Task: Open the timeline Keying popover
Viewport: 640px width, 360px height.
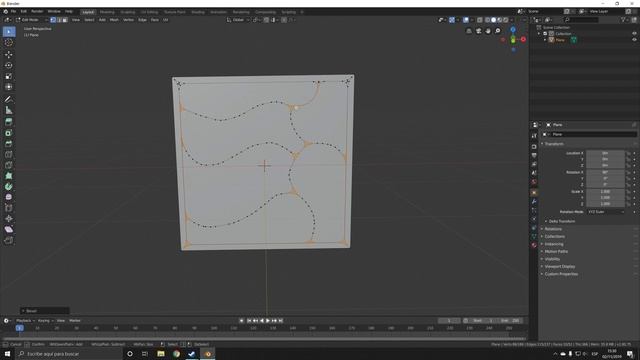Action: (45, 320)
